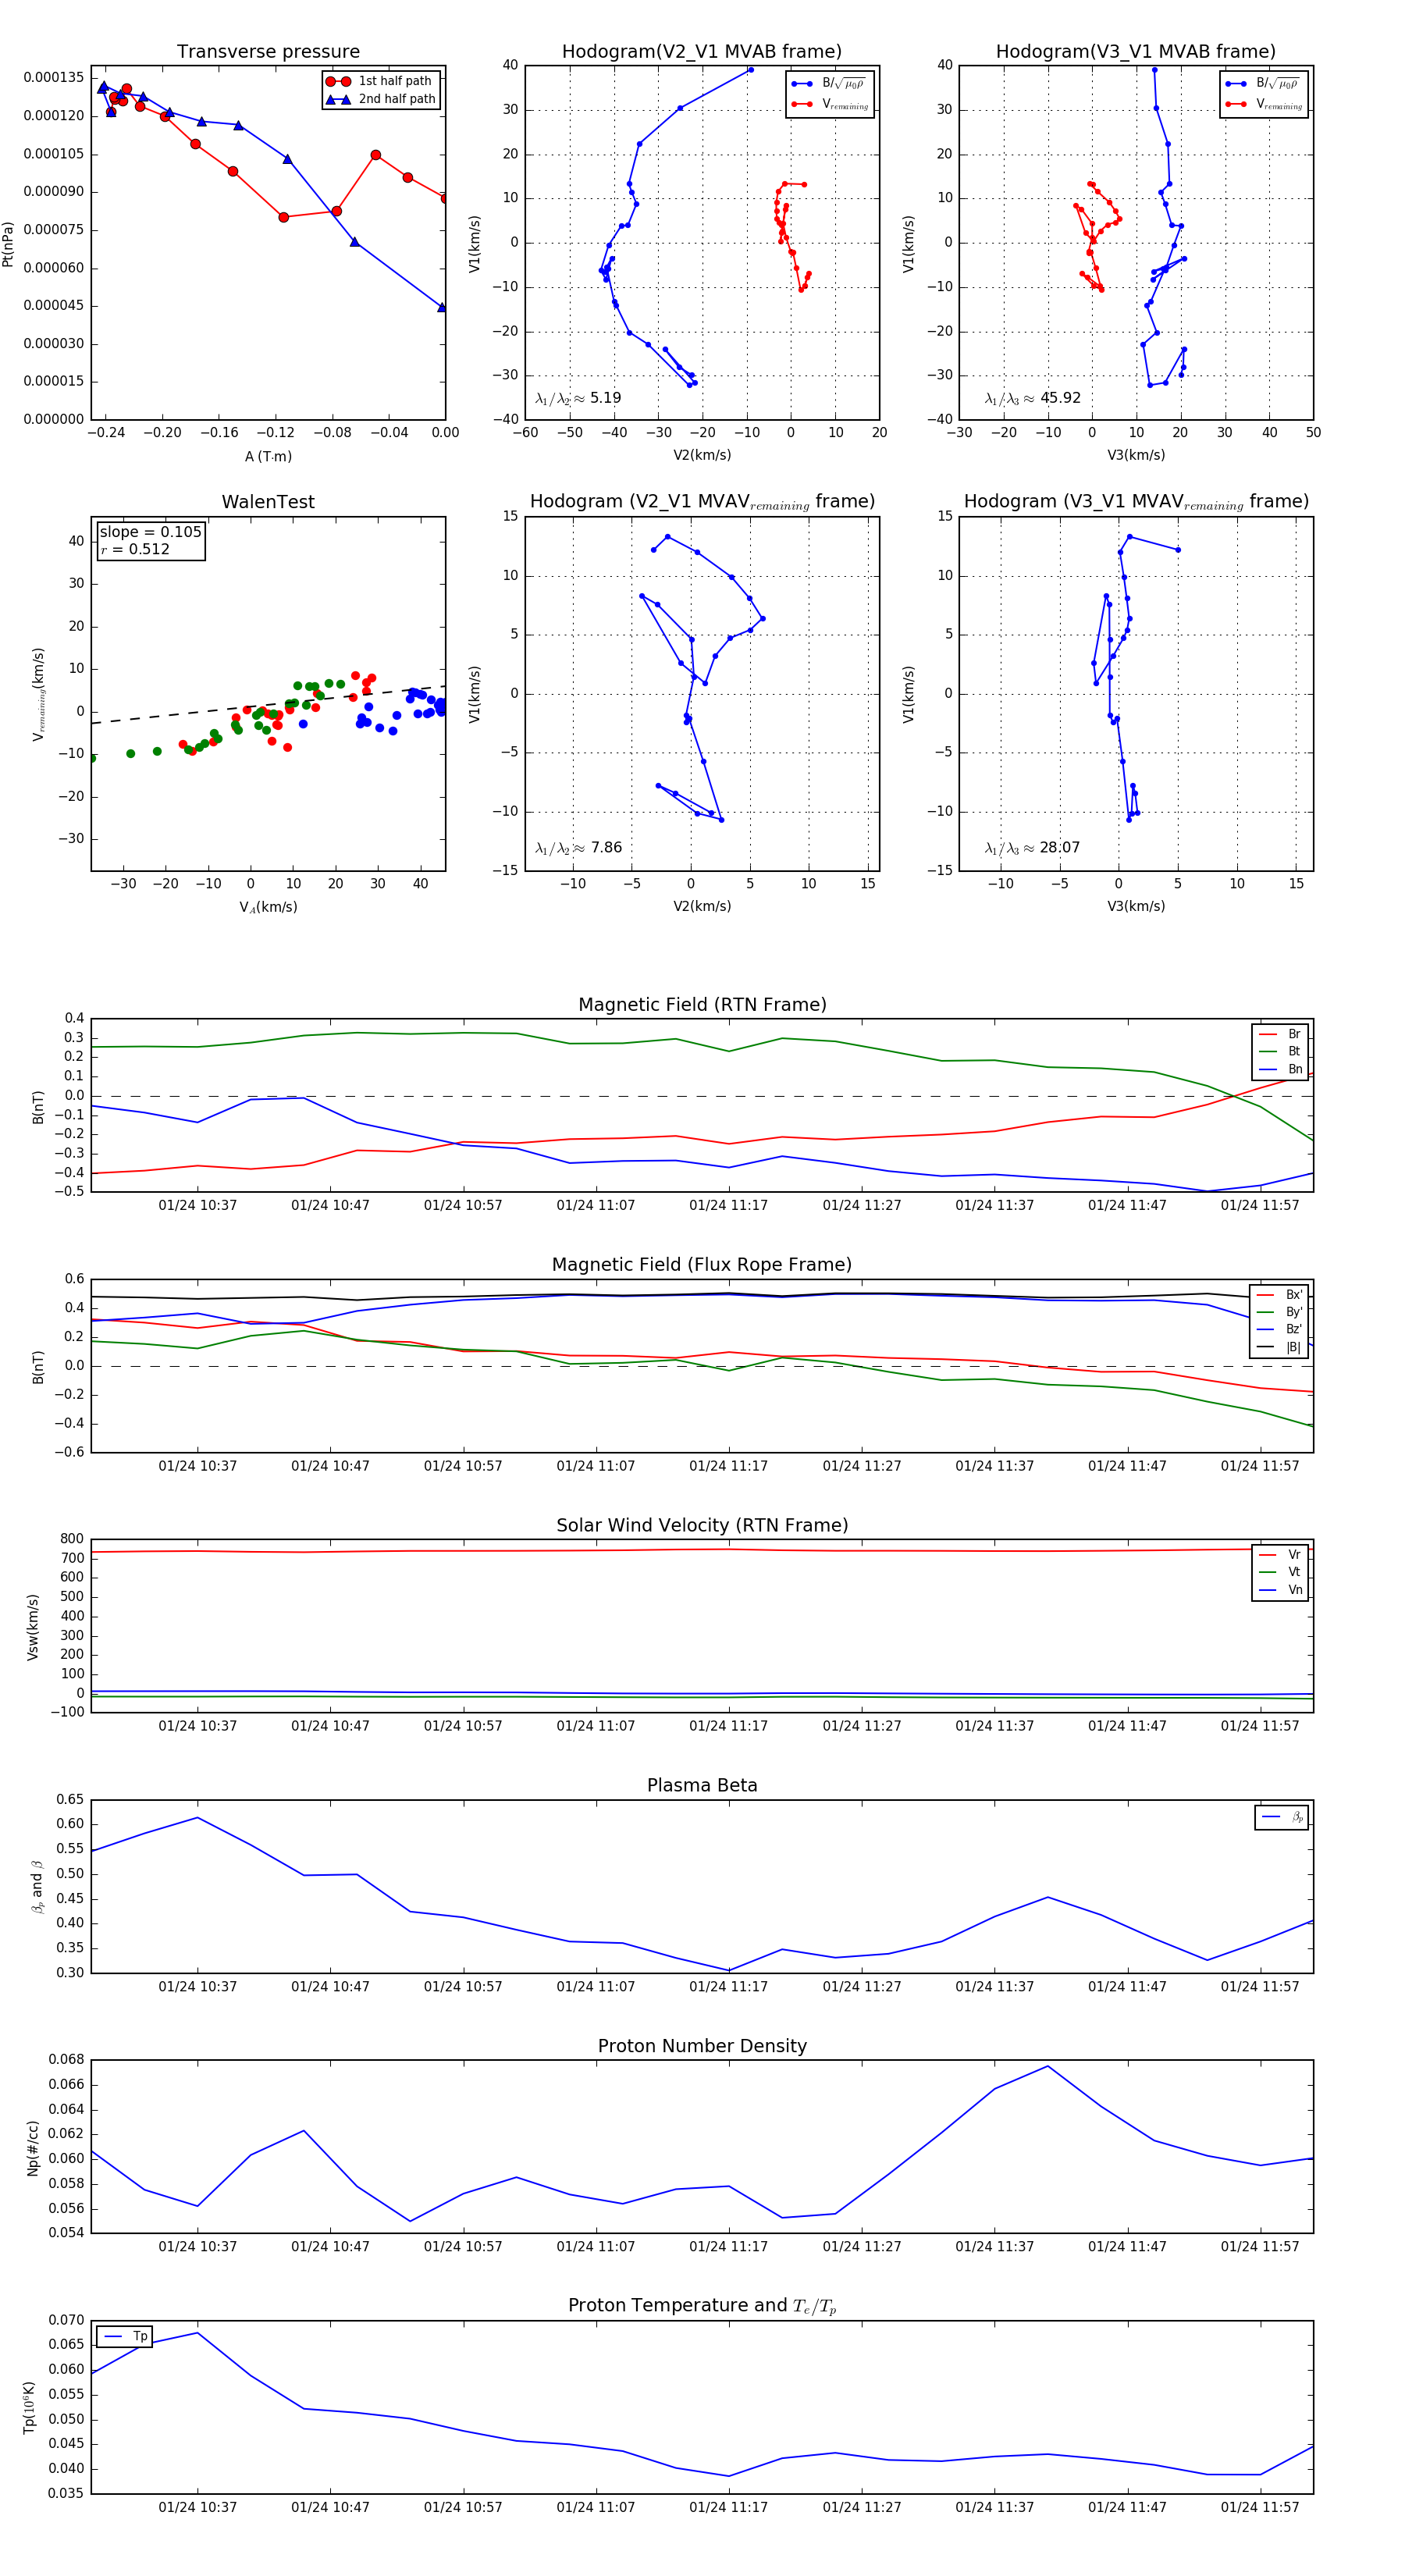Image resolution: width=1405 pixels, height=2576 pixels.
Task: Click 'Magnetic Field (RTN Frame)' title
Action: 702,1004
